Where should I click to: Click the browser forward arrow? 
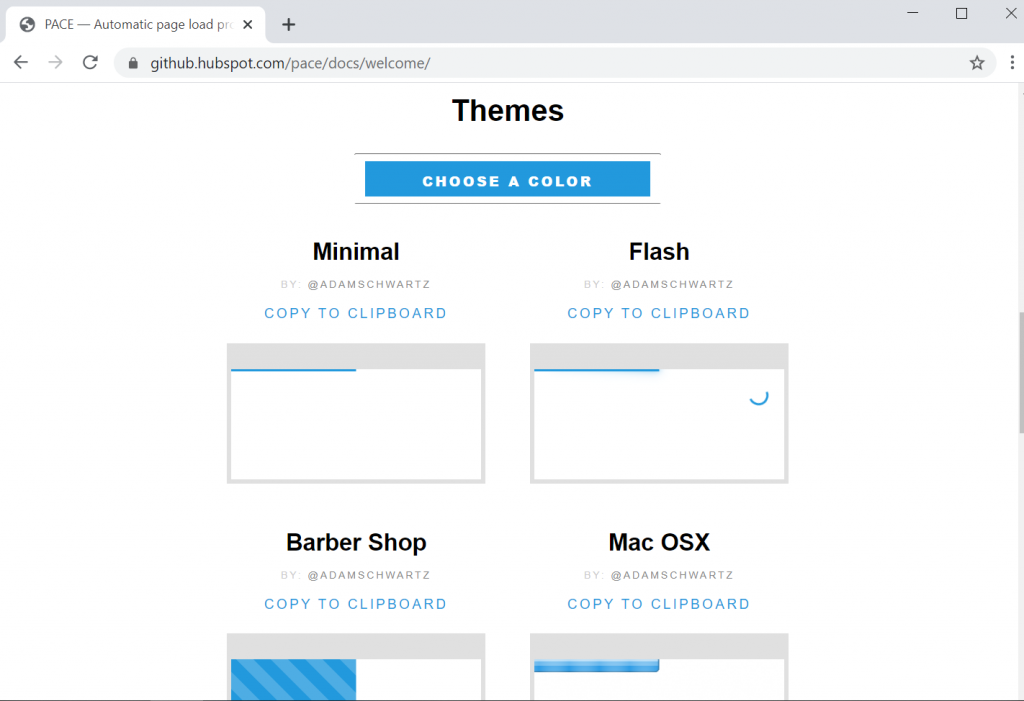pyautogui.click(x=56, y=63)
